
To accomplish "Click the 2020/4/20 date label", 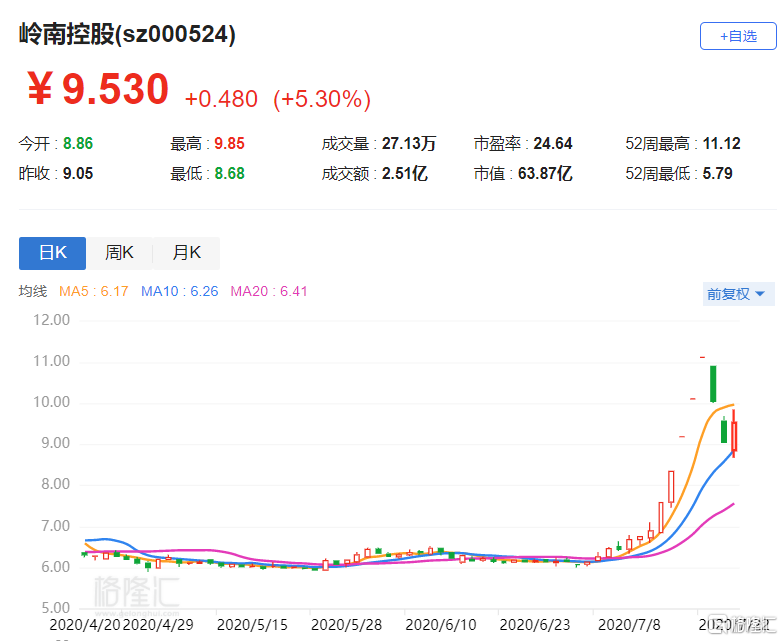I will [85, 625].
